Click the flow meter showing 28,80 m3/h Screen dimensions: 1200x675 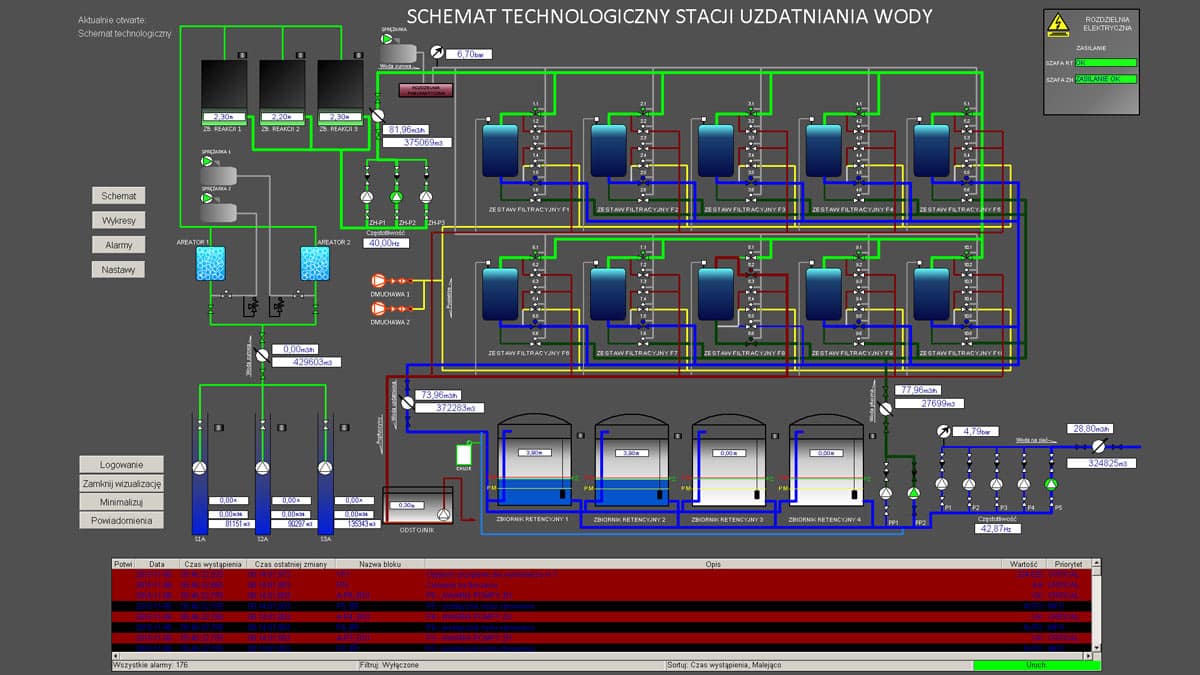1098,447
